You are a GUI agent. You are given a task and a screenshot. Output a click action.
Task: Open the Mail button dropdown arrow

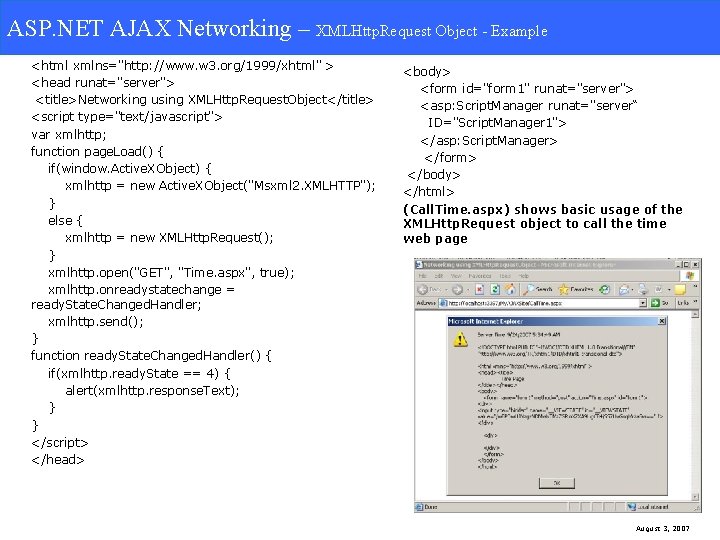coord(632,290)
